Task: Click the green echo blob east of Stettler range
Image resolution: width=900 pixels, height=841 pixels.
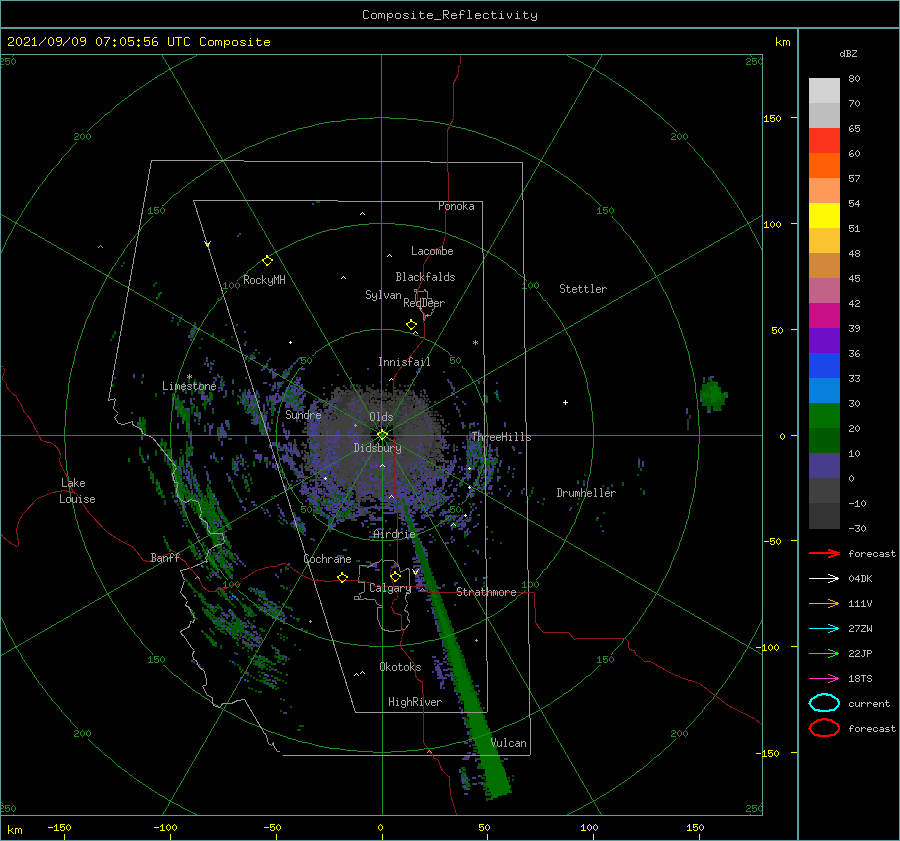Action: (713, 394)
